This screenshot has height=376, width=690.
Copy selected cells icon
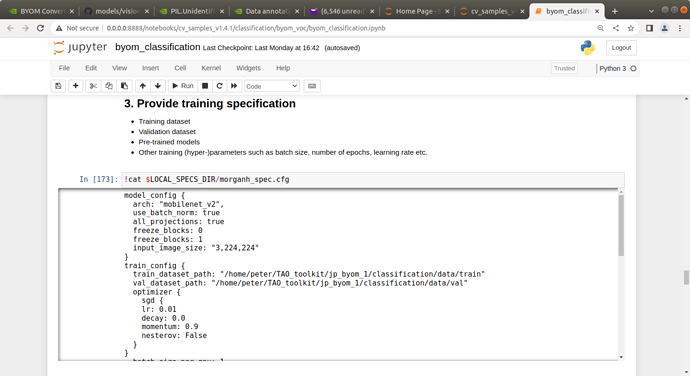[x=109, y=86]
